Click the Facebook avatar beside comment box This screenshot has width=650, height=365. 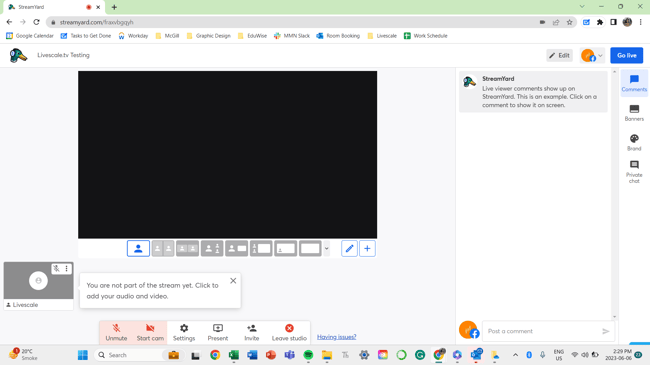click(x=469, y=330)
